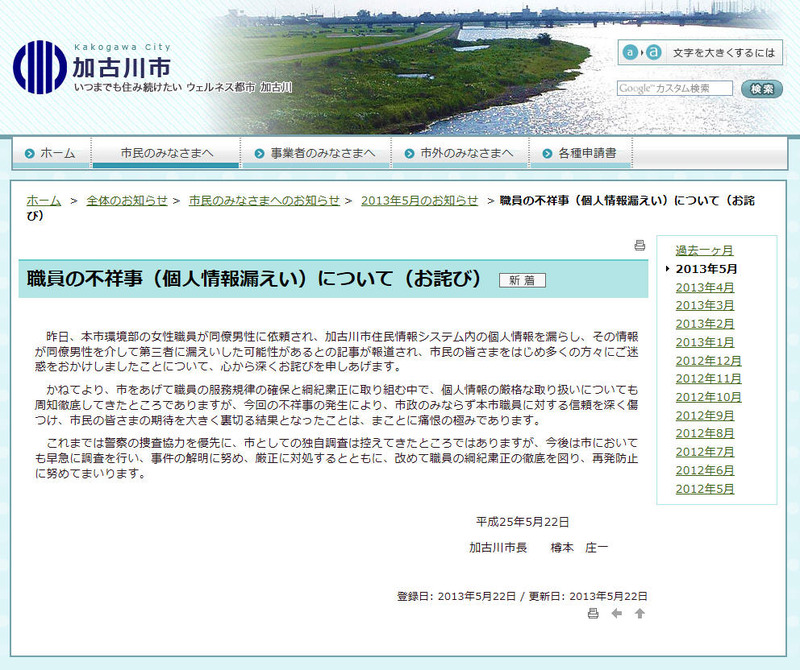Open the 文字を大きくするには help link
Image resolution: width=800 pixels, height=670 pixels.
point(724,52)
